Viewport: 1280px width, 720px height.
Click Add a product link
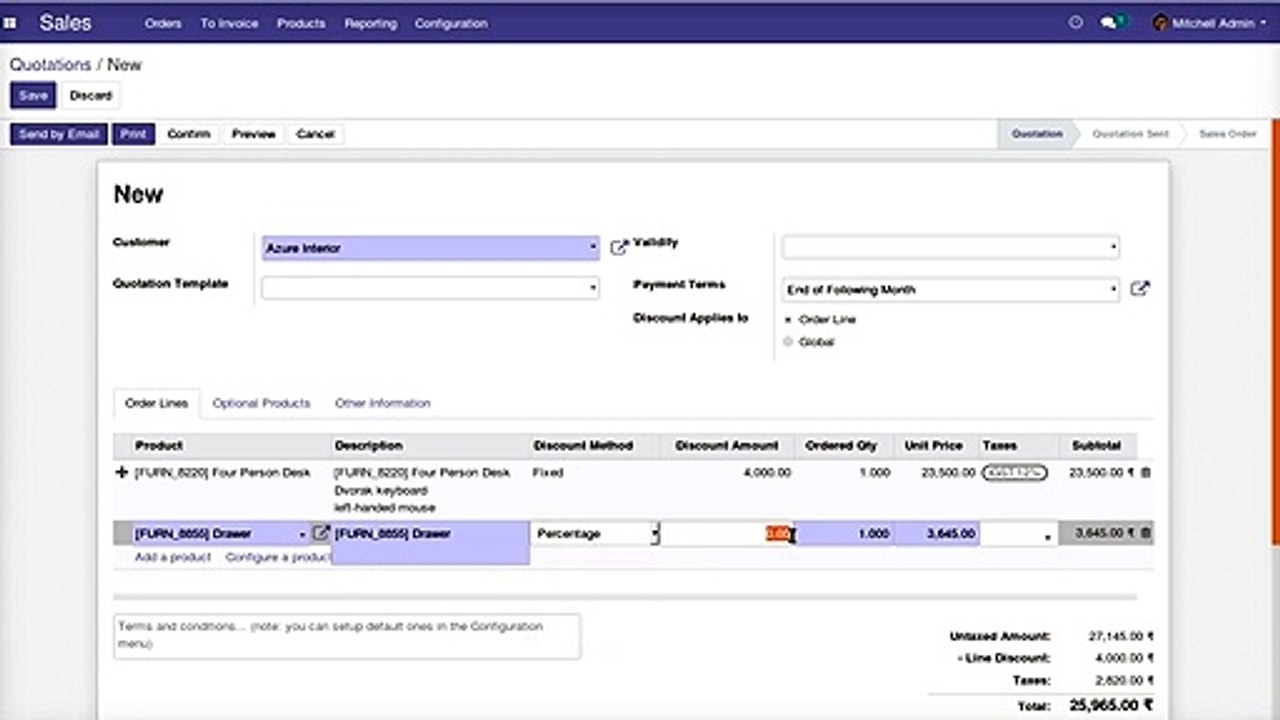173,557
